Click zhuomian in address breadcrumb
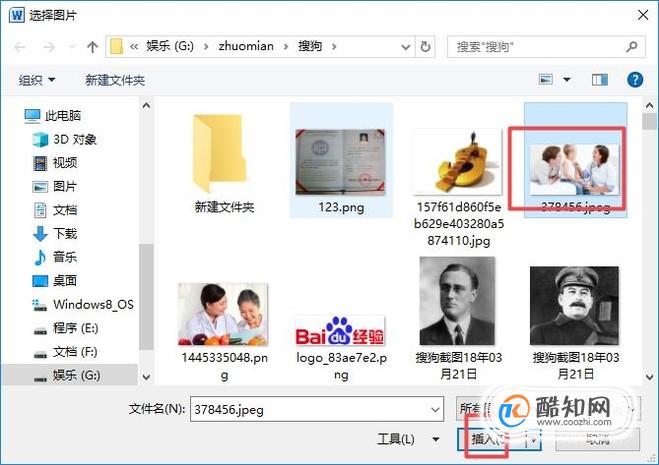659x465 pixels. point(246,46)
